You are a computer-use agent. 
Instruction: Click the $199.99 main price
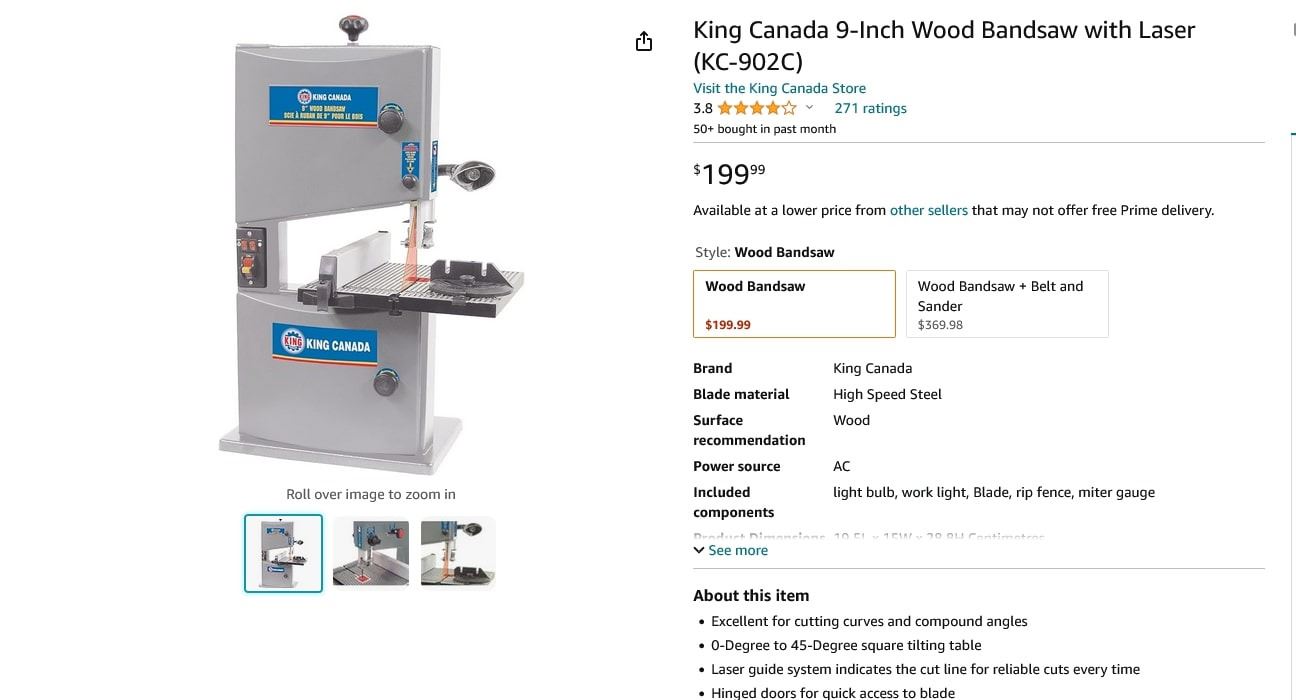[x=729, y=174]
